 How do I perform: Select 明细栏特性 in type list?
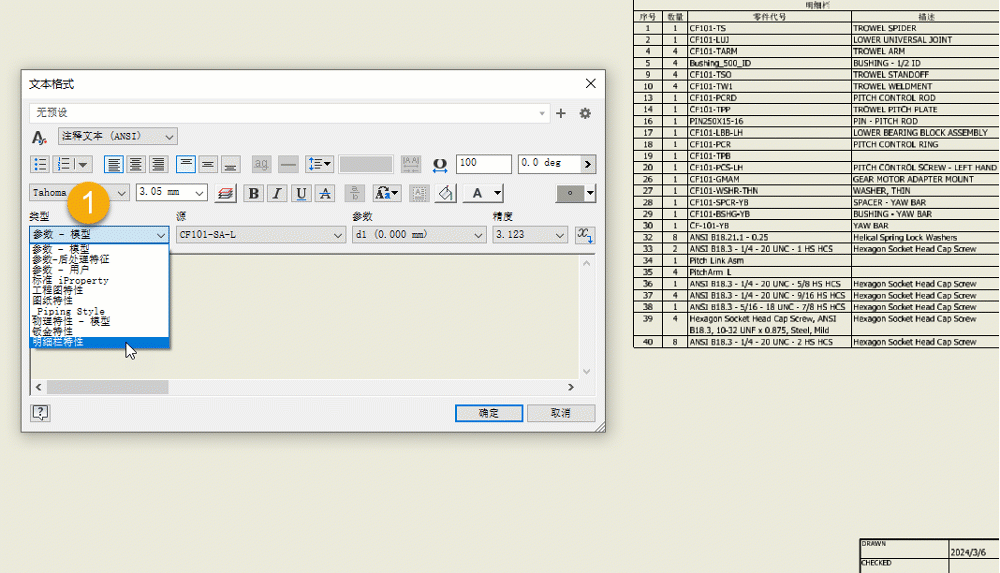click(x=99, y=342)
